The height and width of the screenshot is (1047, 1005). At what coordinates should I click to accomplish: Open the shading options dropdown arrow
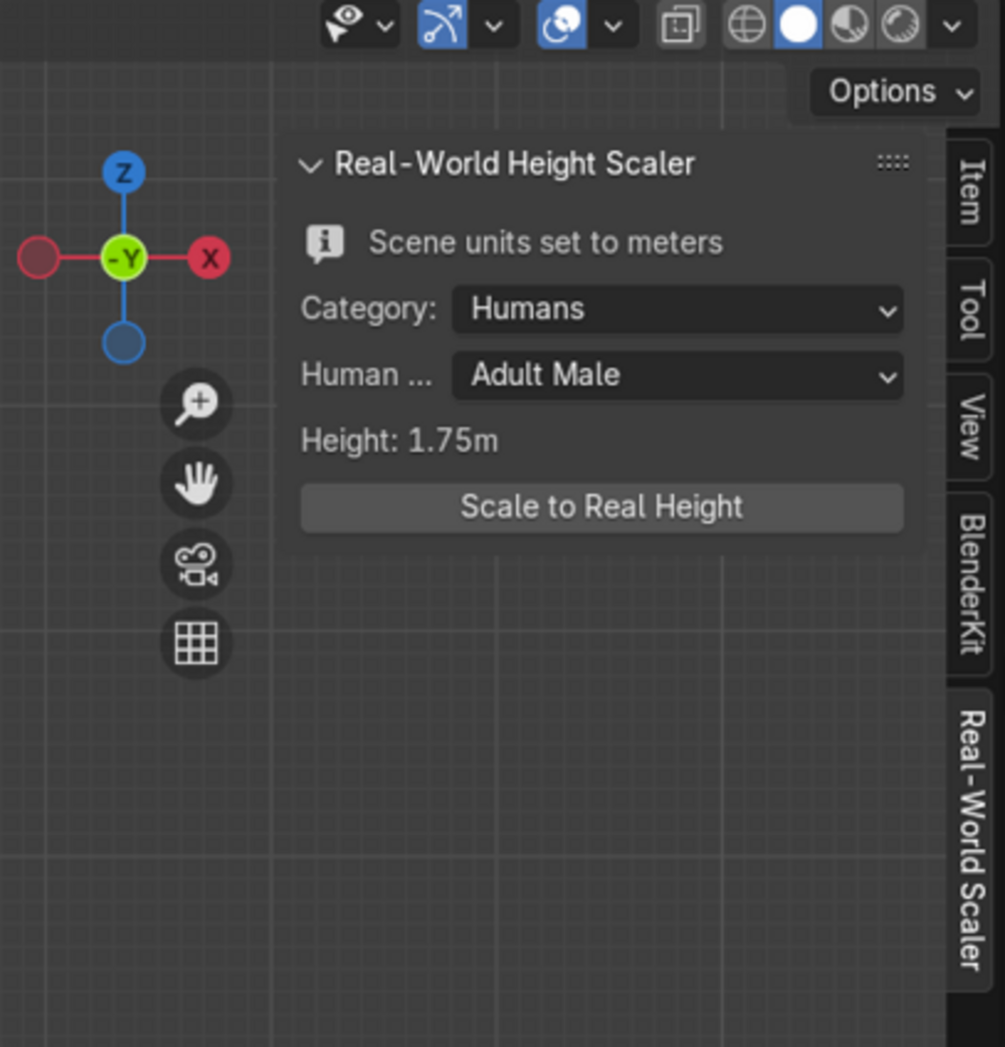[953, 24]
